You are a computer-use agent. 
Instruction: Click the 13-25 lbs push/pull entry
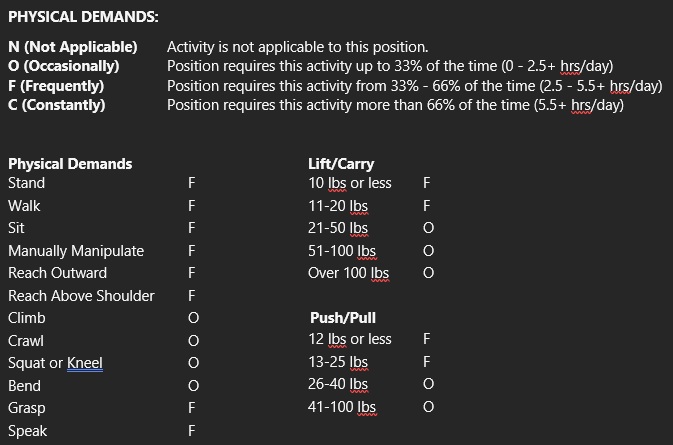[338, 362]
